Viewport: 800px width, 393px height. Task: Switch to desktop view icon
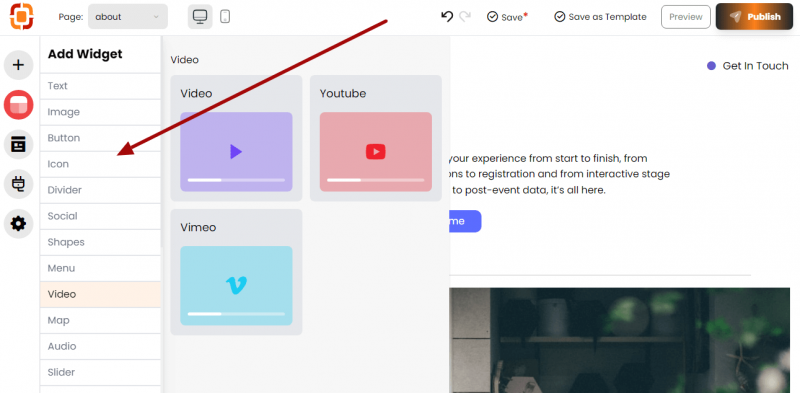200,16
